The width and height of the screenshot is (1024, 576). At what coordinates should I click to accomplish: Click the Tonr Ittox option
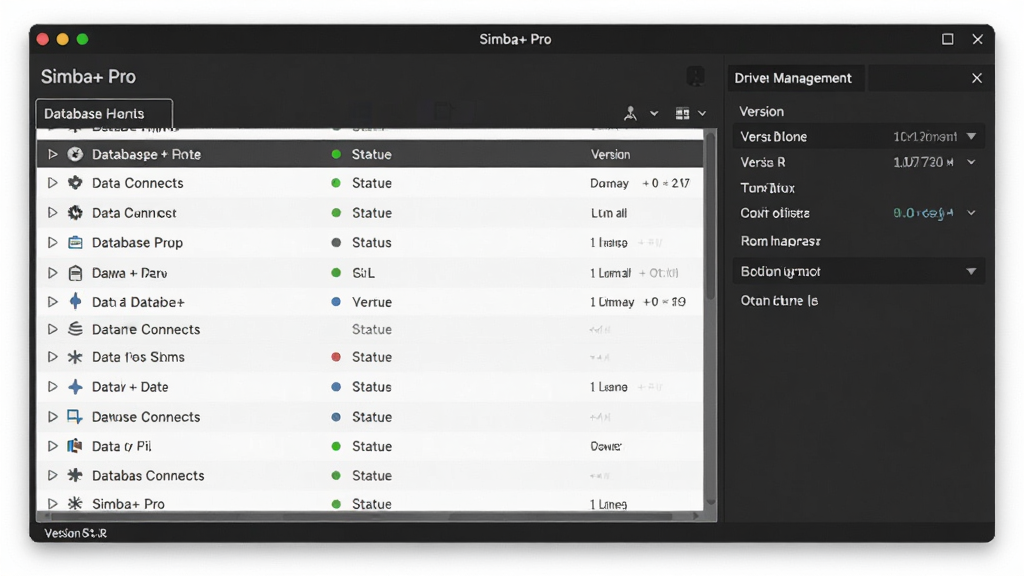pyautogui.click(x=767, y=188)
